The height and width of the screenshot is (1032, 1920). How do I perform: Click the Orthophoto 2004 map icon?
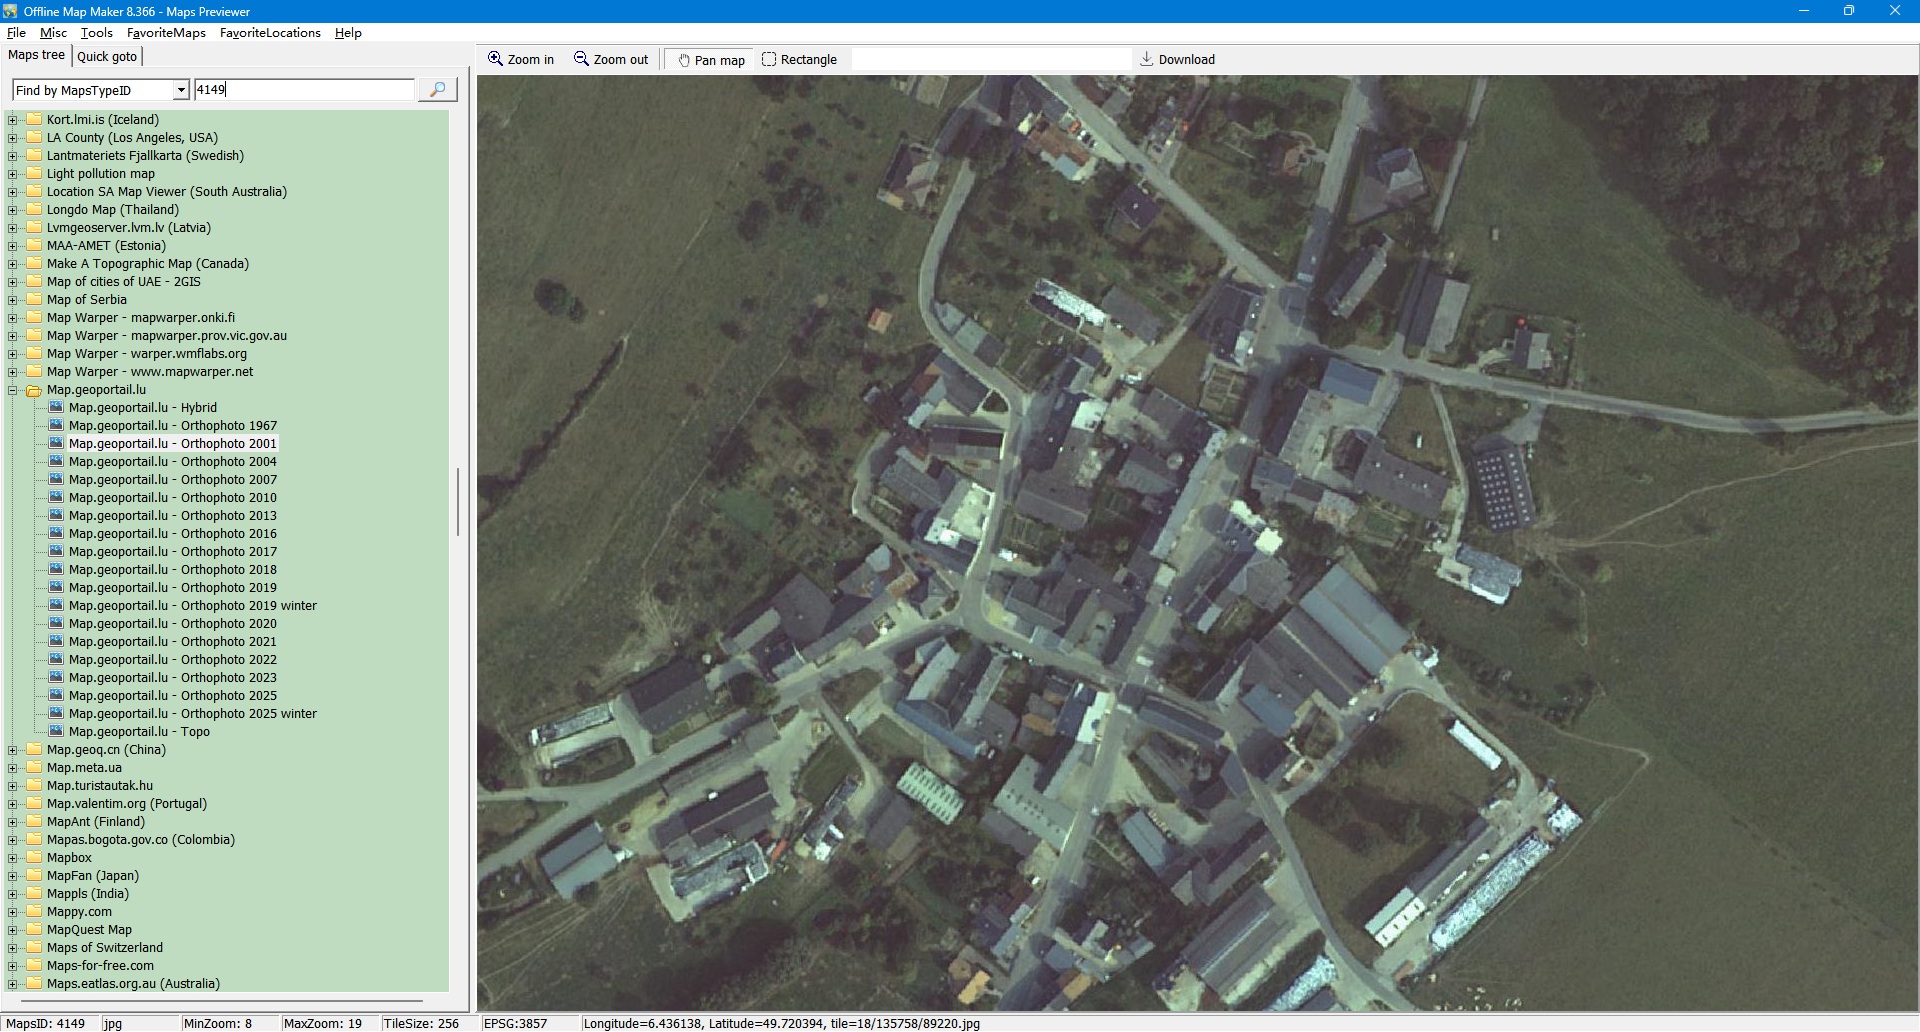(x=57, y=462)
